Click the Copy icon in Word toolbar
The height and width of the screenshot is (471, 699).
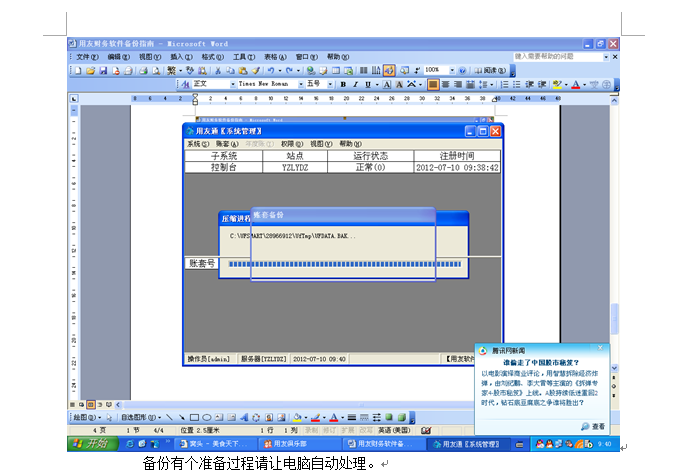230,70
